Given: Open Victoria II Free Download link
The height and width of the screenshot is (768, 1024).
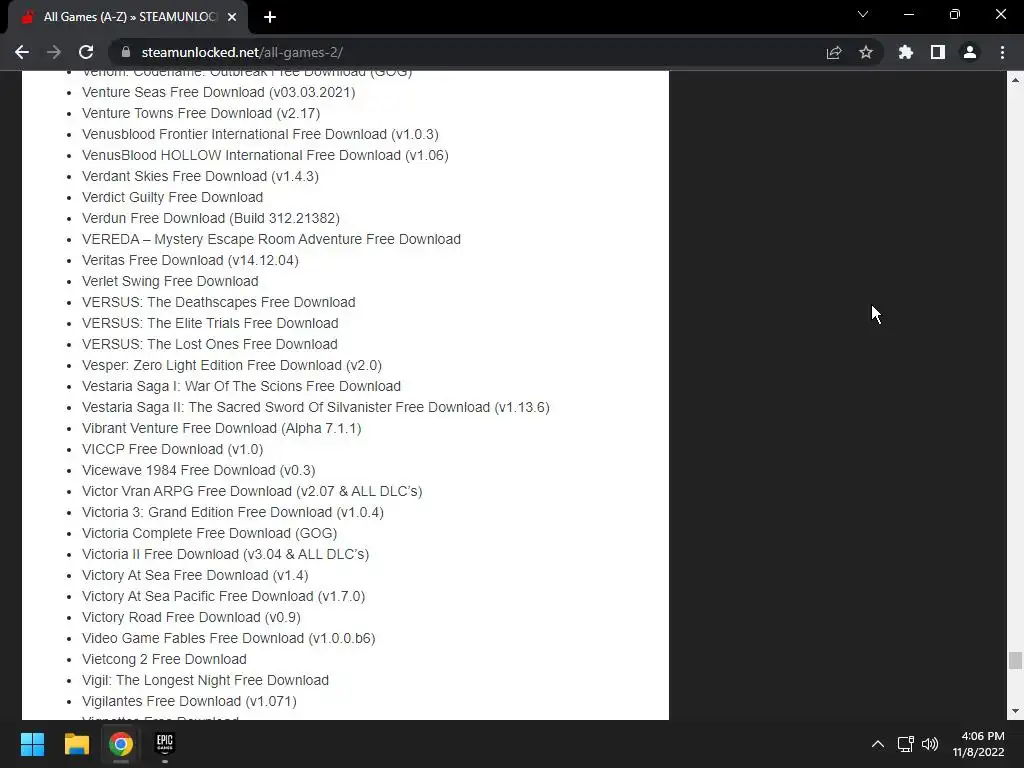Looking at the screenshot, I should (225, 554).
